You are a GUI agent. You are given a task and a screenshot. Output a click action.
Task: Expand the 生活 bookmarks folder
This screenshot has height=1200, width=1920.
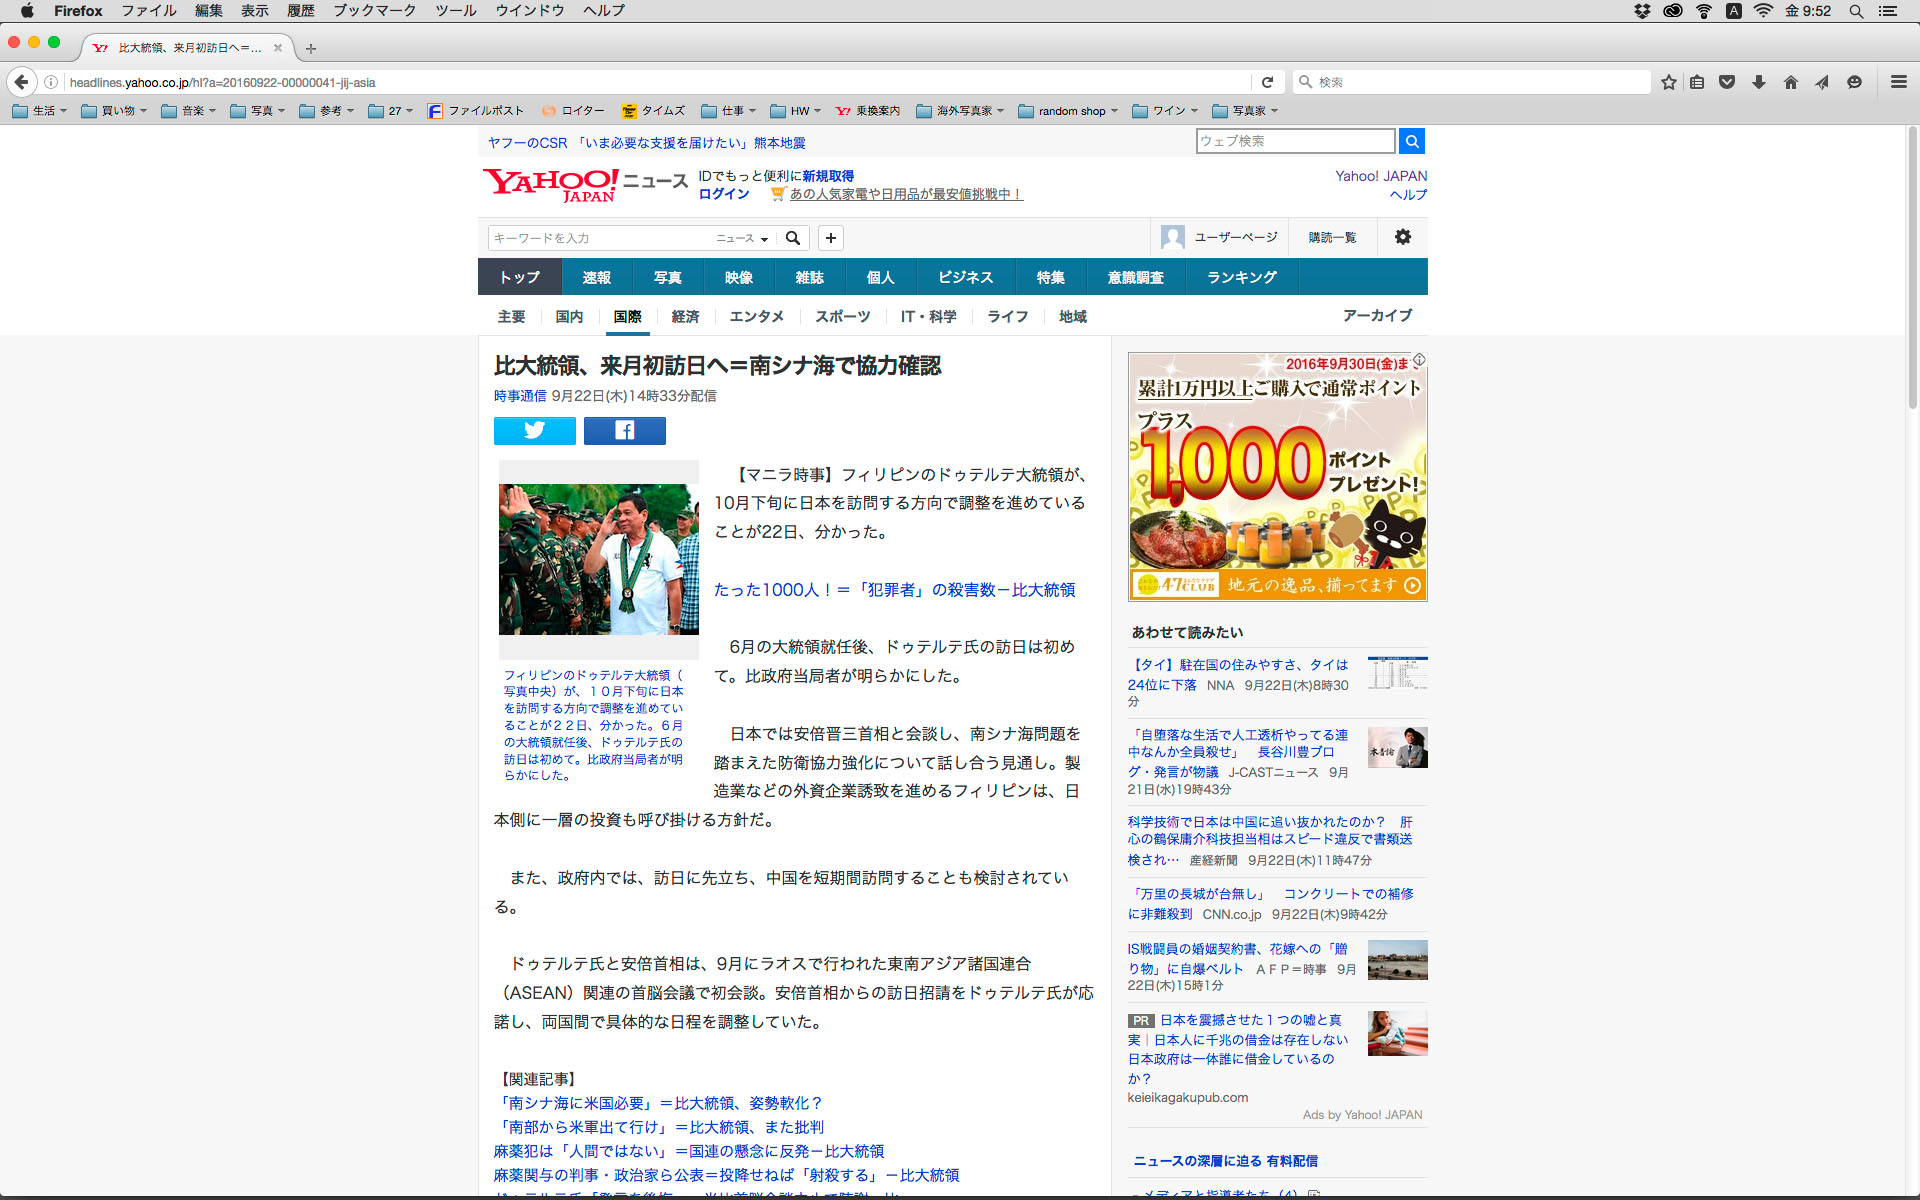click(x=40, y=111)
